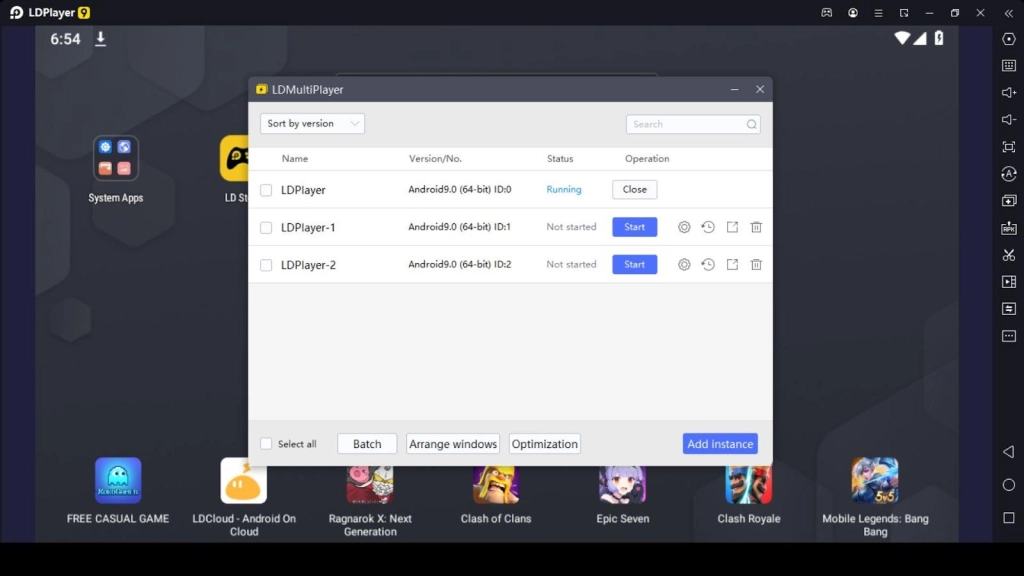Delete LDPlayer-1 using trash icon
The width and height of the screenshot is (1024, 576).
coord(756,227)
